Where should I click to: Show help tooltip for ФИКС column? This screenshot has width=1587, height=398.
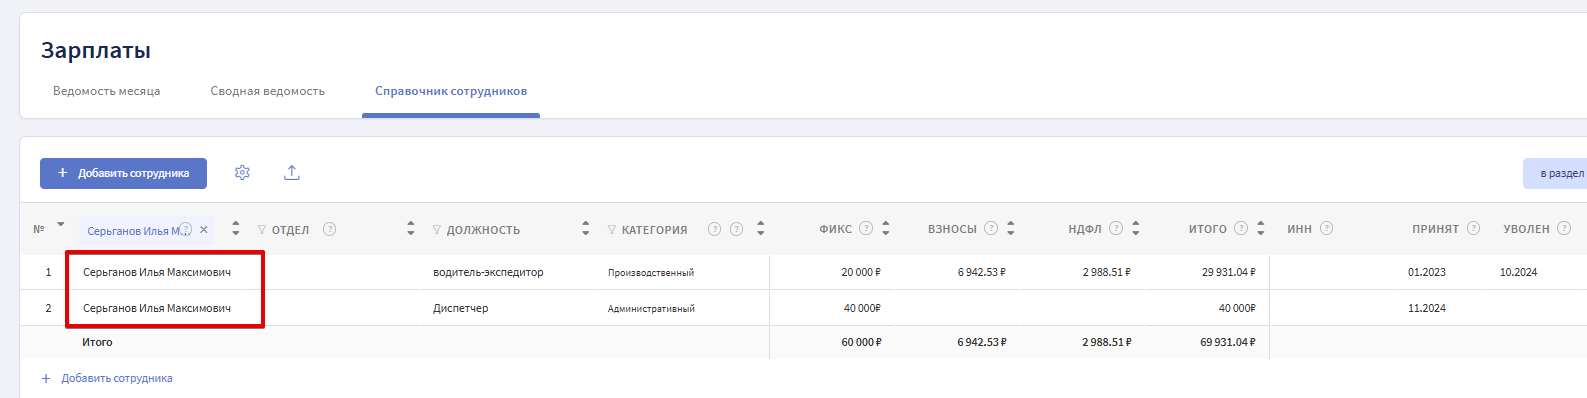[866, 228]
